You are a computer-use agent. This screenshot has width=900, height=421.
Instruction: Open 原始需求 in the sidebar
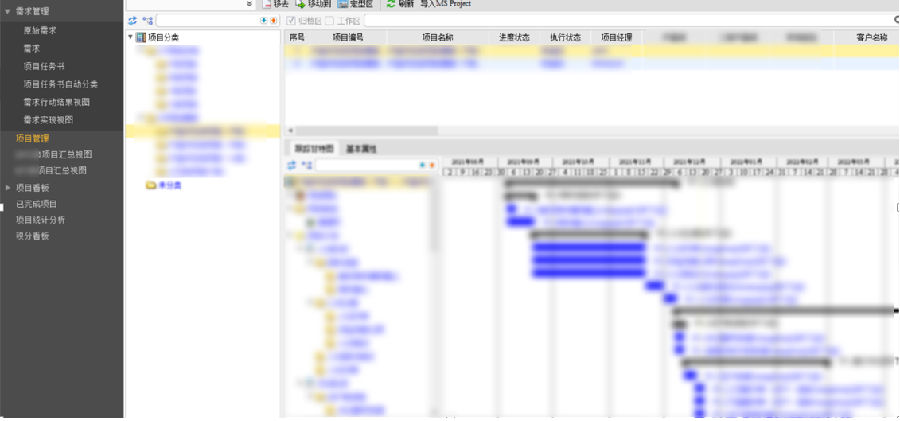pyautogui.click(x=40, y=30)
